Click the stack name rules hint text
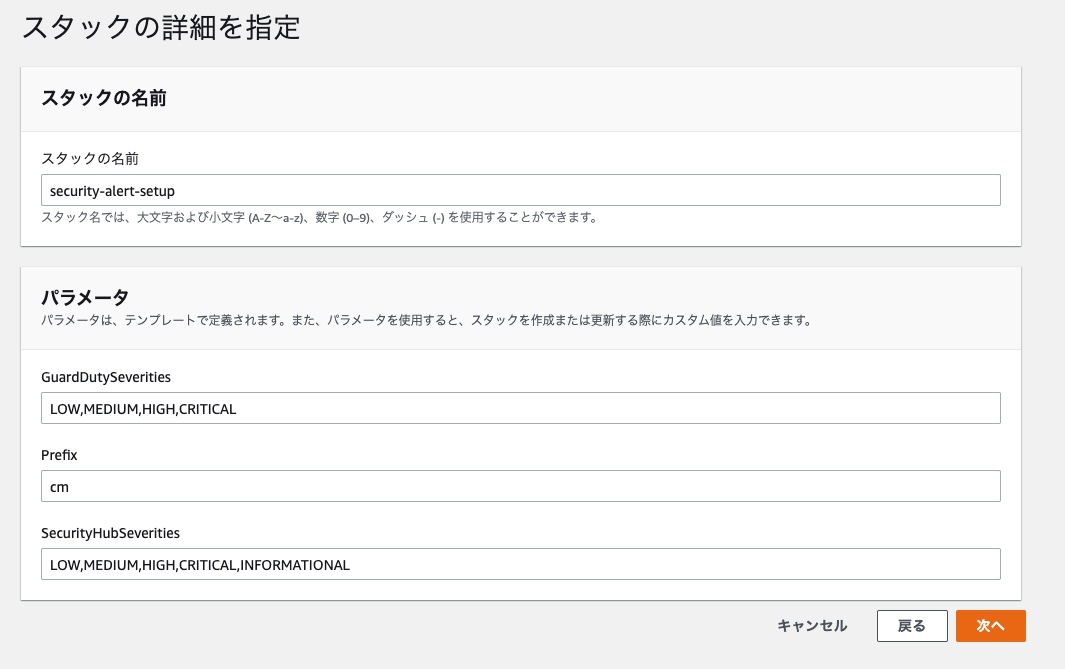The image size is (1065, 669). click(319, 217)
